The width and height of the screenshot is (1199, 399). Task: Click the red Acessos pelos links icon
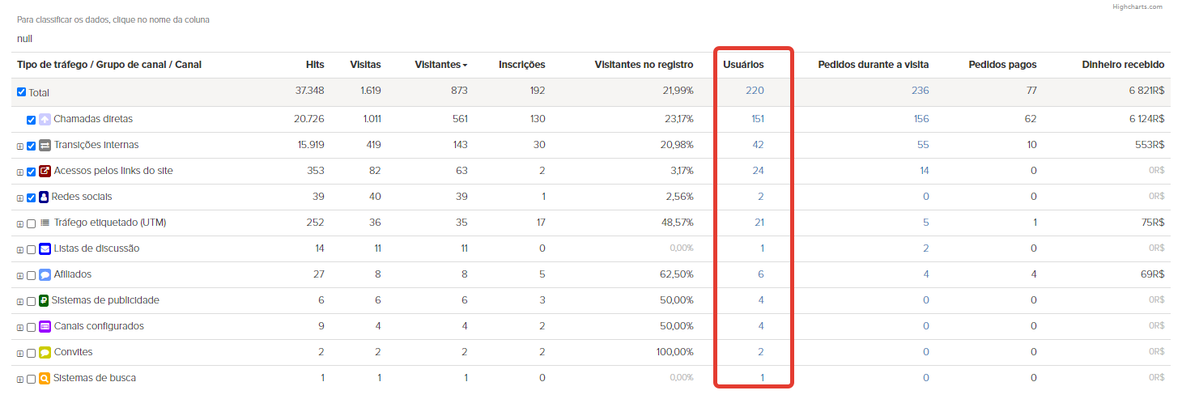[45, 171]
